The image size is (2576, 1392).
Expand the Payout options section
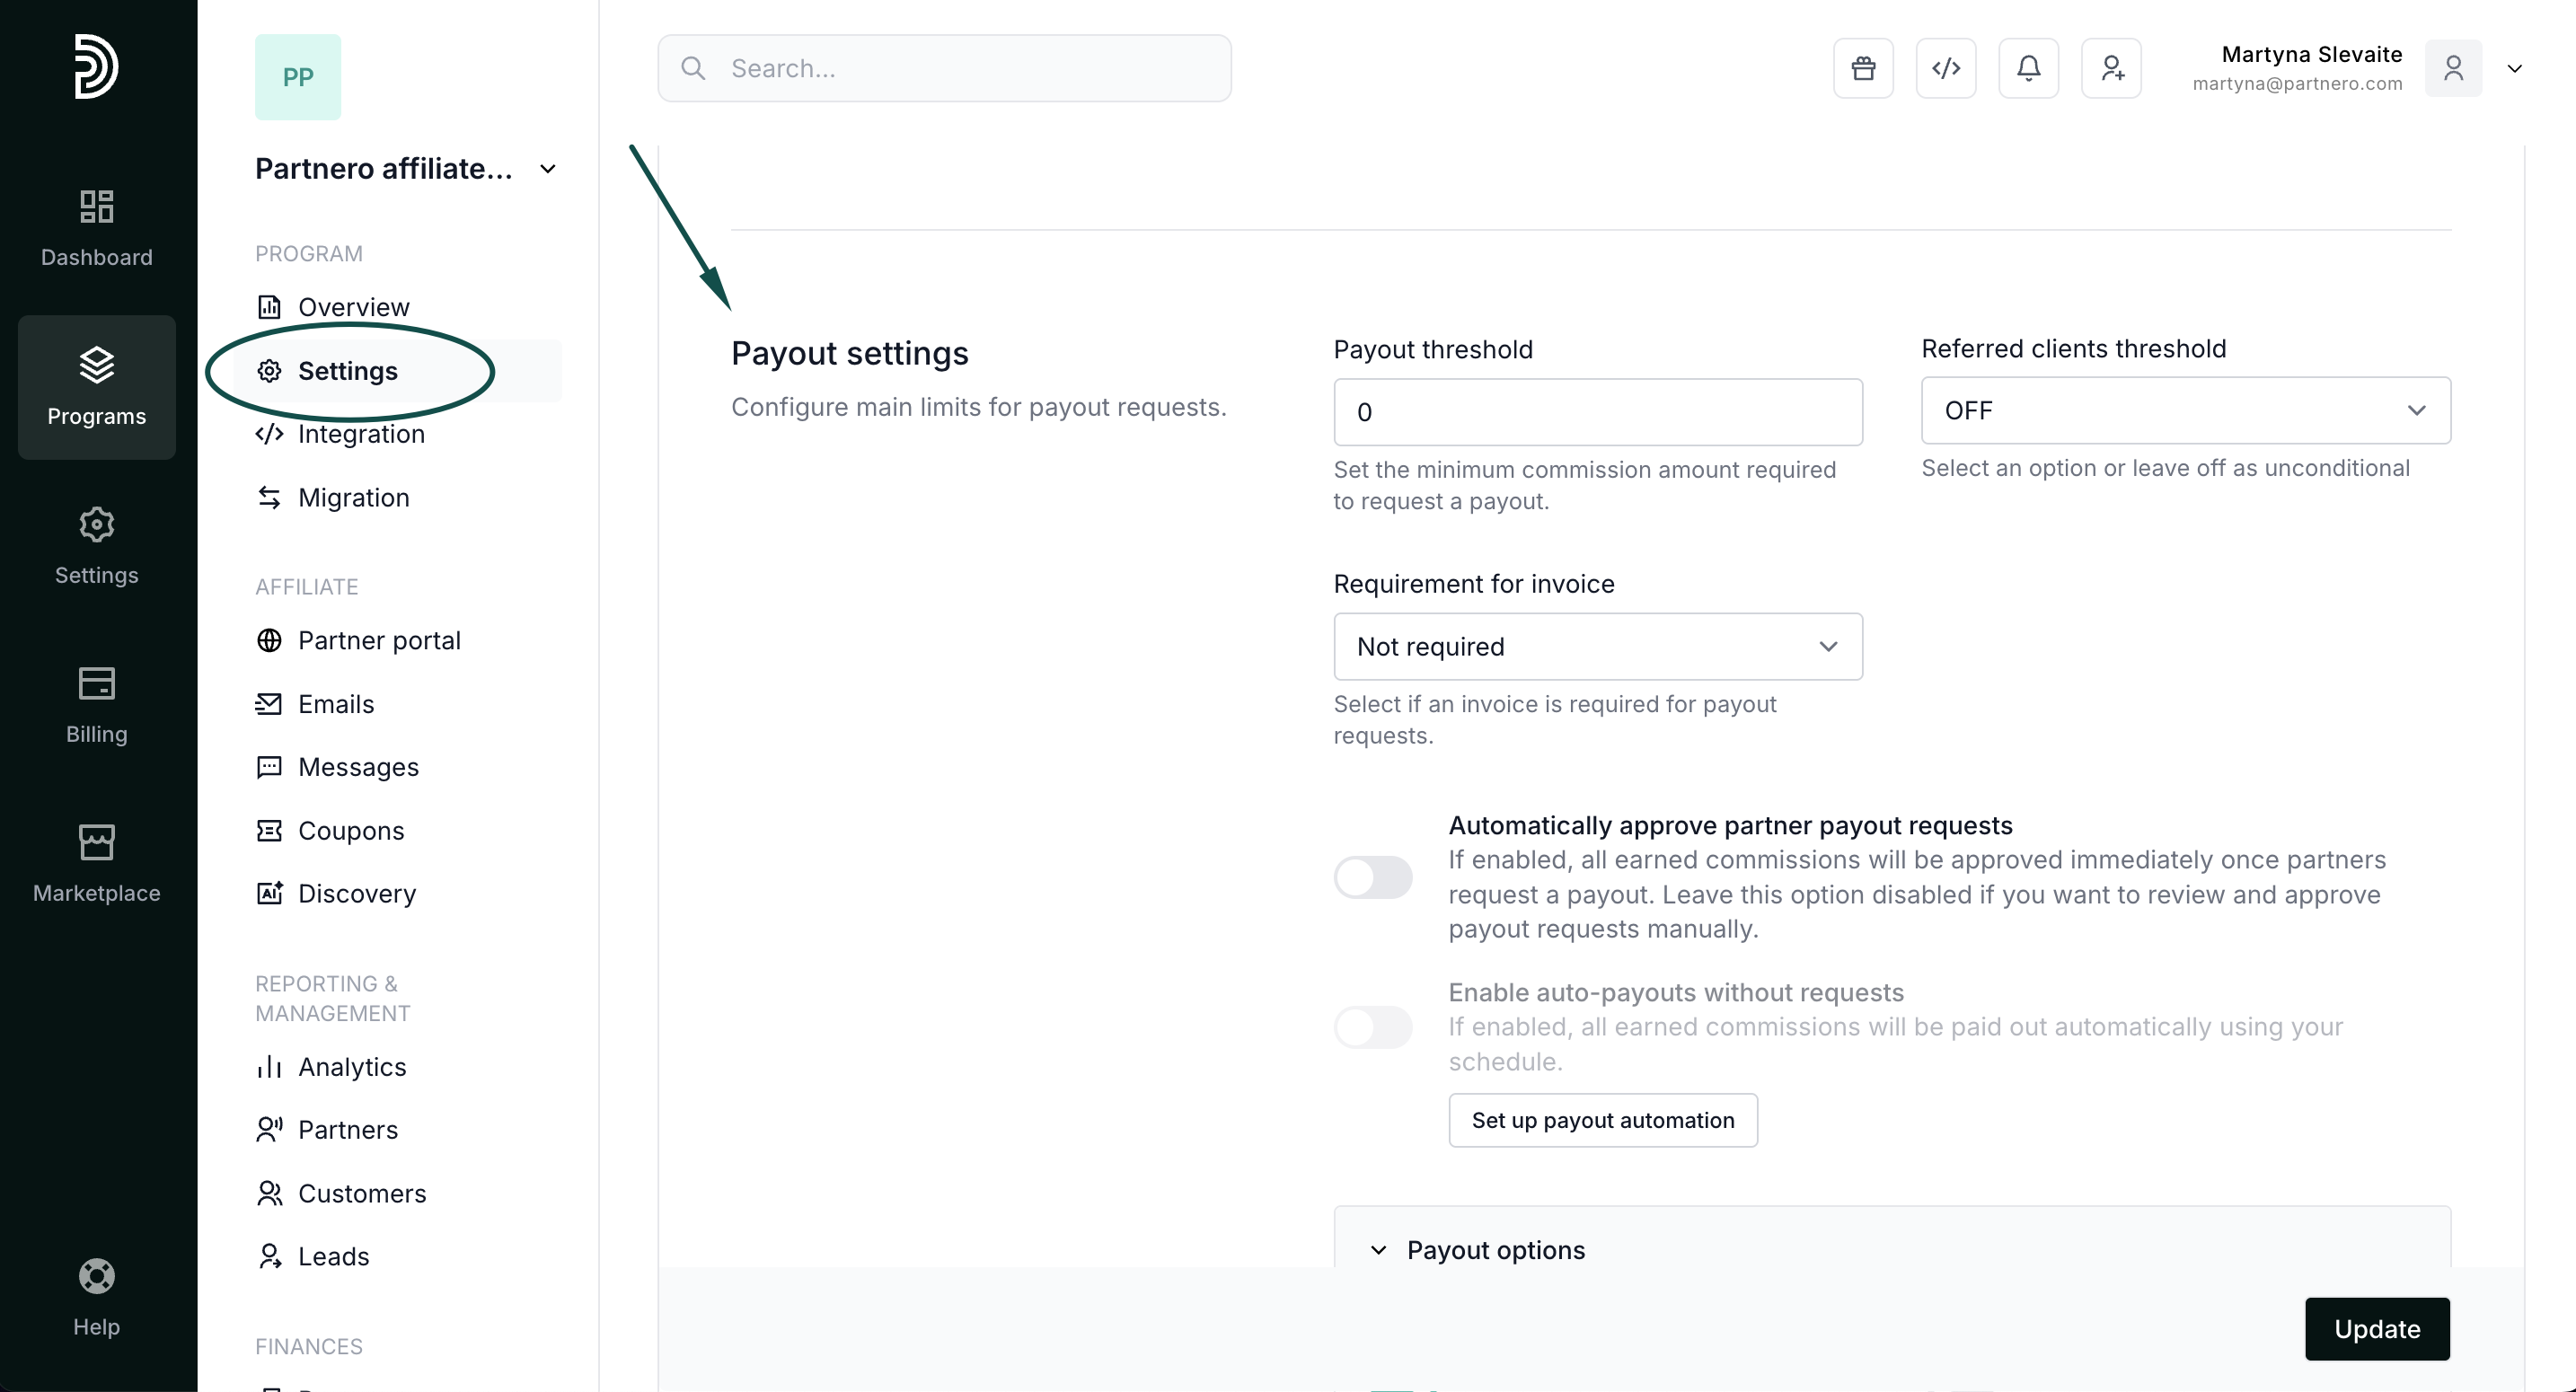pyautogui.click(x=1495, y=1249)
